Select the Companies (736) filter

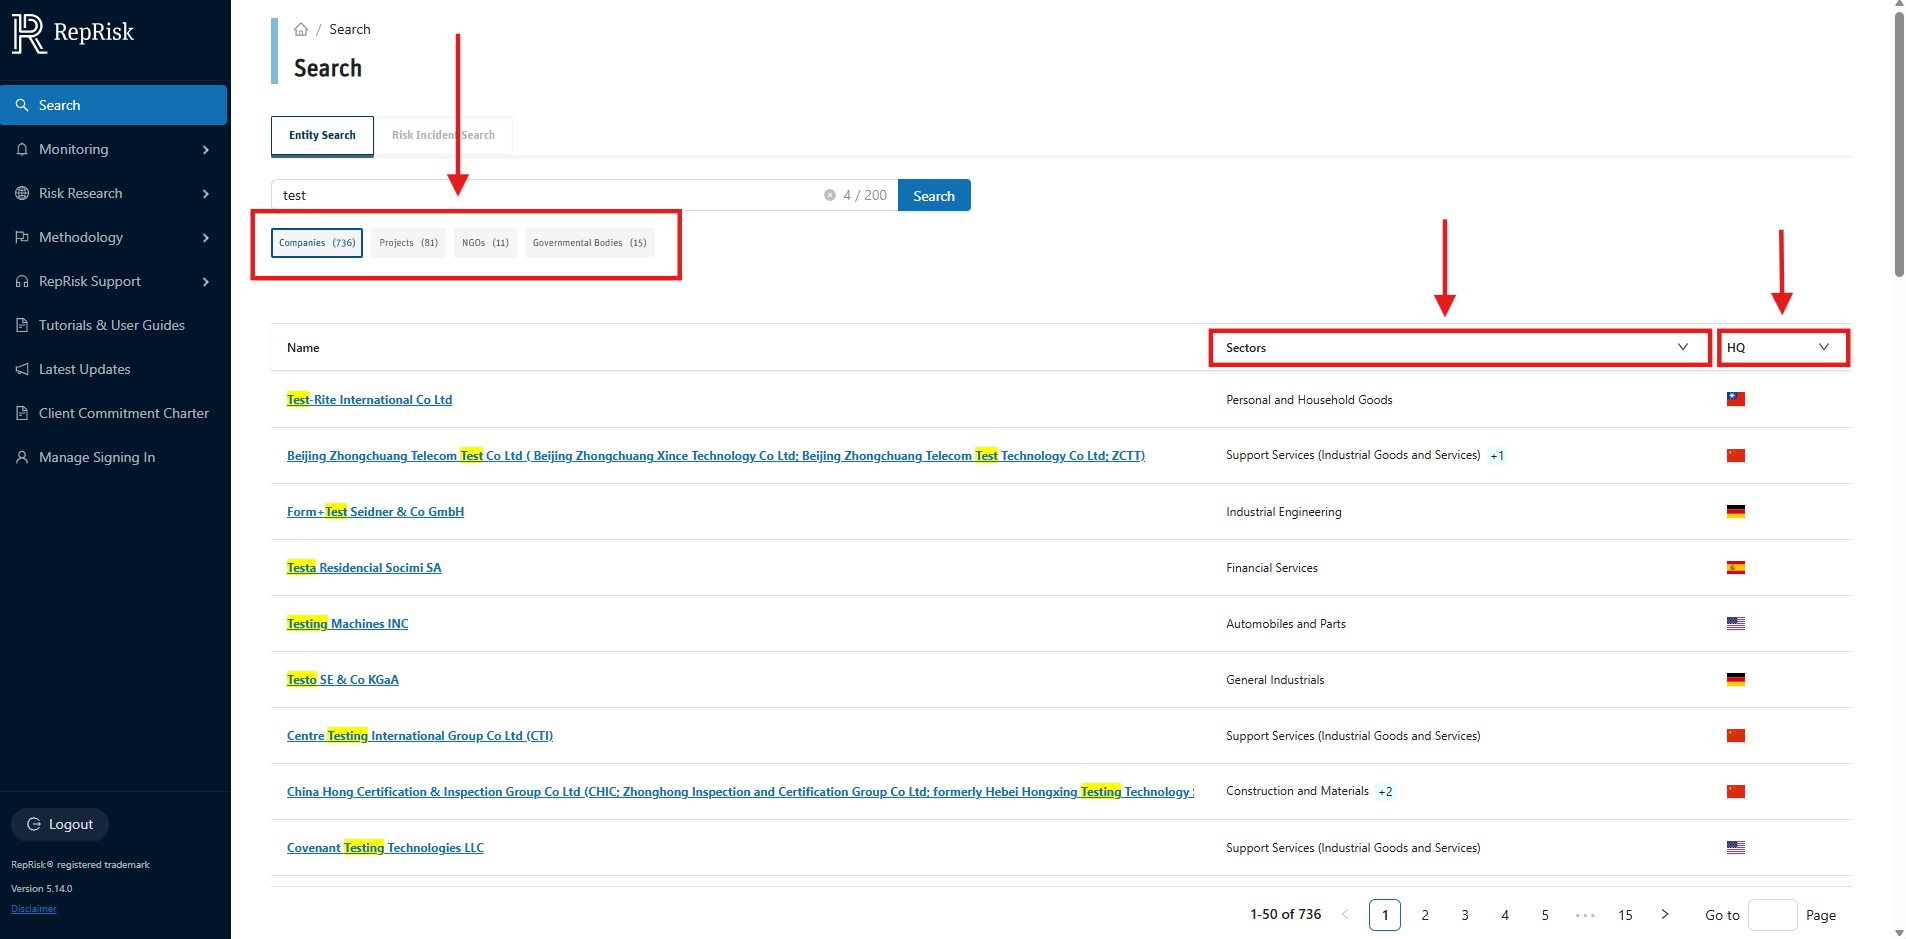(x=317, y=243)
